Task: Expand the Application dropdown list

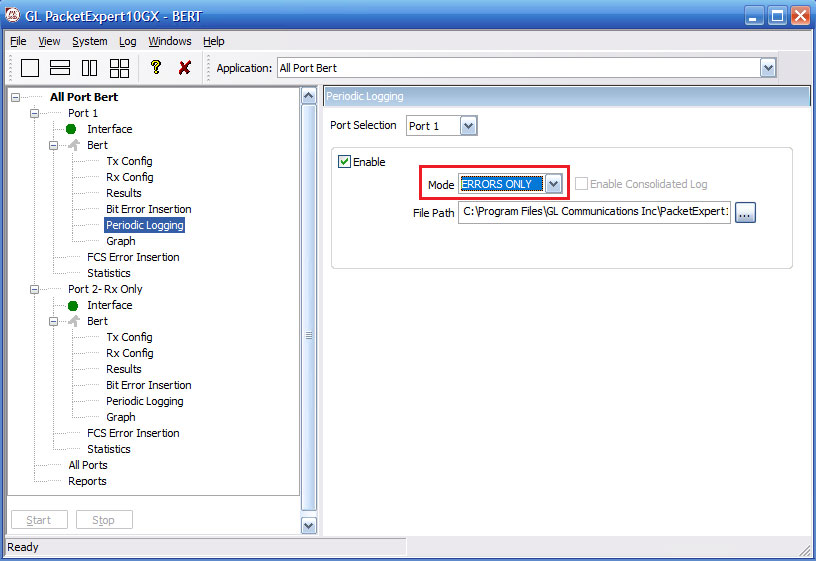Action: click(767, 68)
